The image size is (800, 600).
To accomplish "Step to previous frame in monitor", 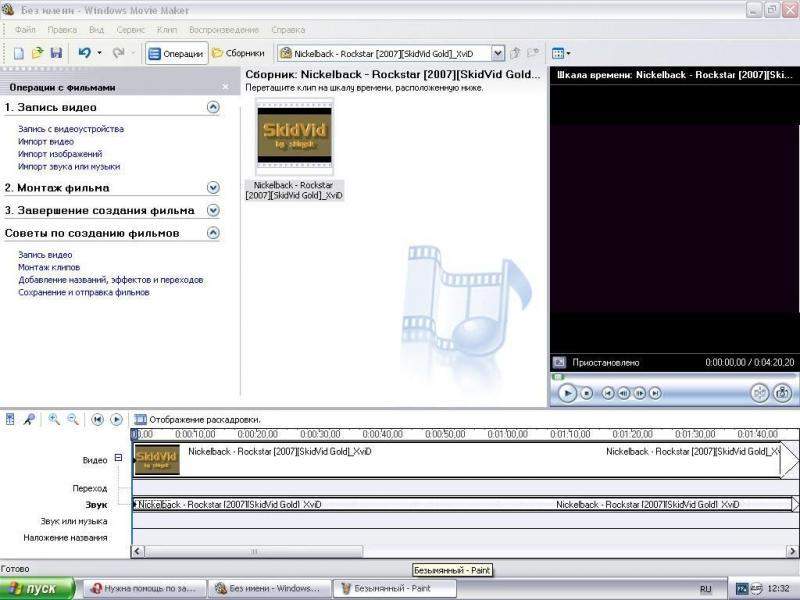I will (623, 393).
